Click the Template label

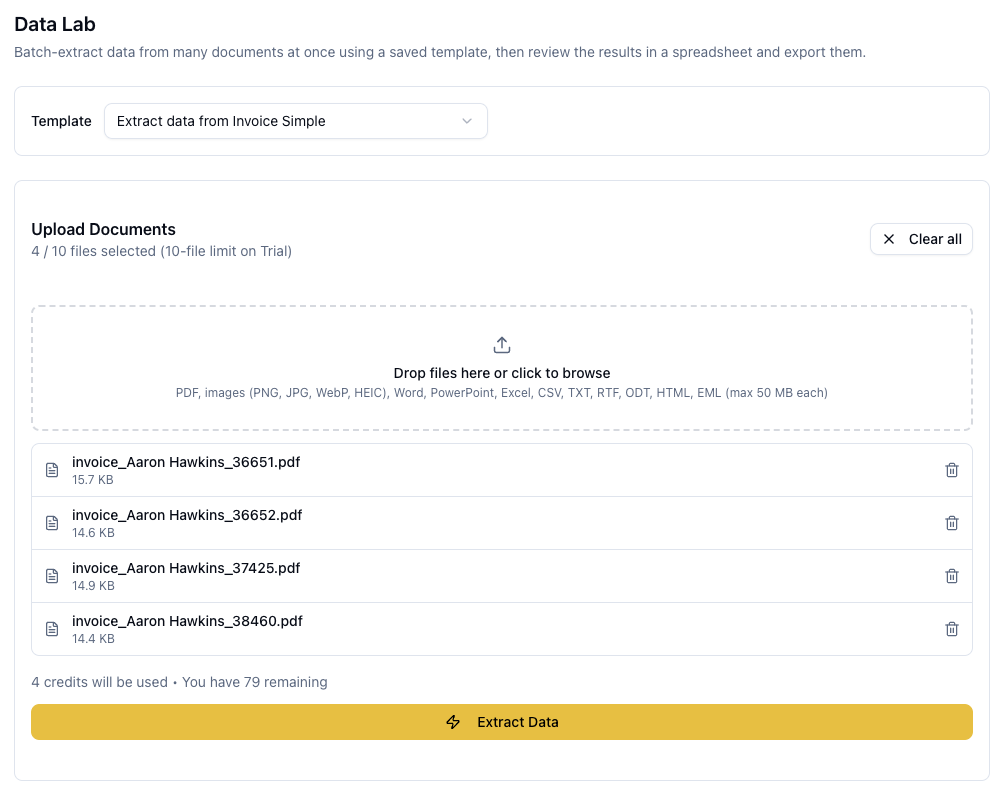tap(62, 121)
